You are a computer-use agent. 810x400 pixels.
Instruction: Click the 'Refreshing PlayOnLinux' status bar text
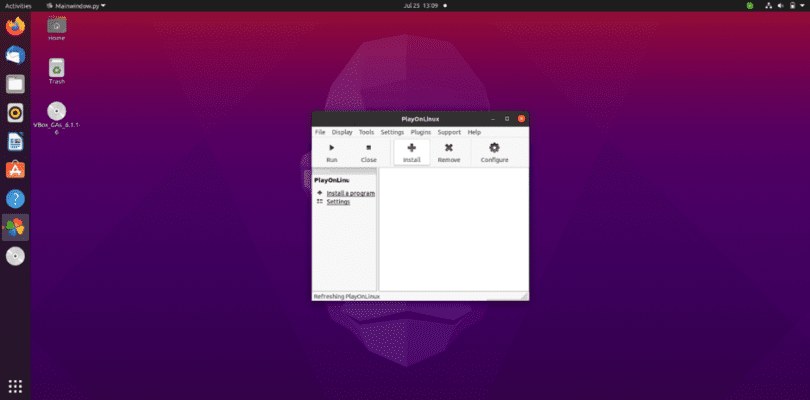(347, 297)
